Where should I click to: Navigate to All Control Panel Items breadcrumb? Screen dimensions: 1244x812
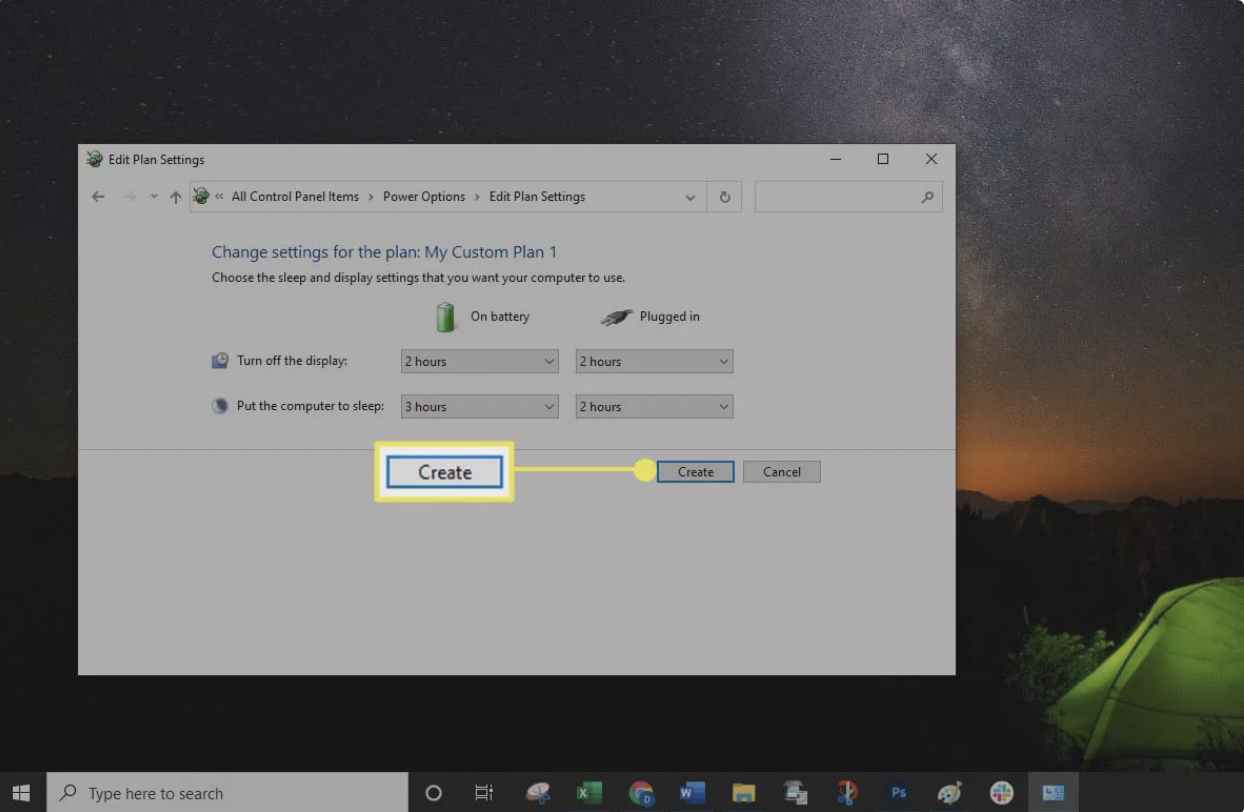(295, 197)
